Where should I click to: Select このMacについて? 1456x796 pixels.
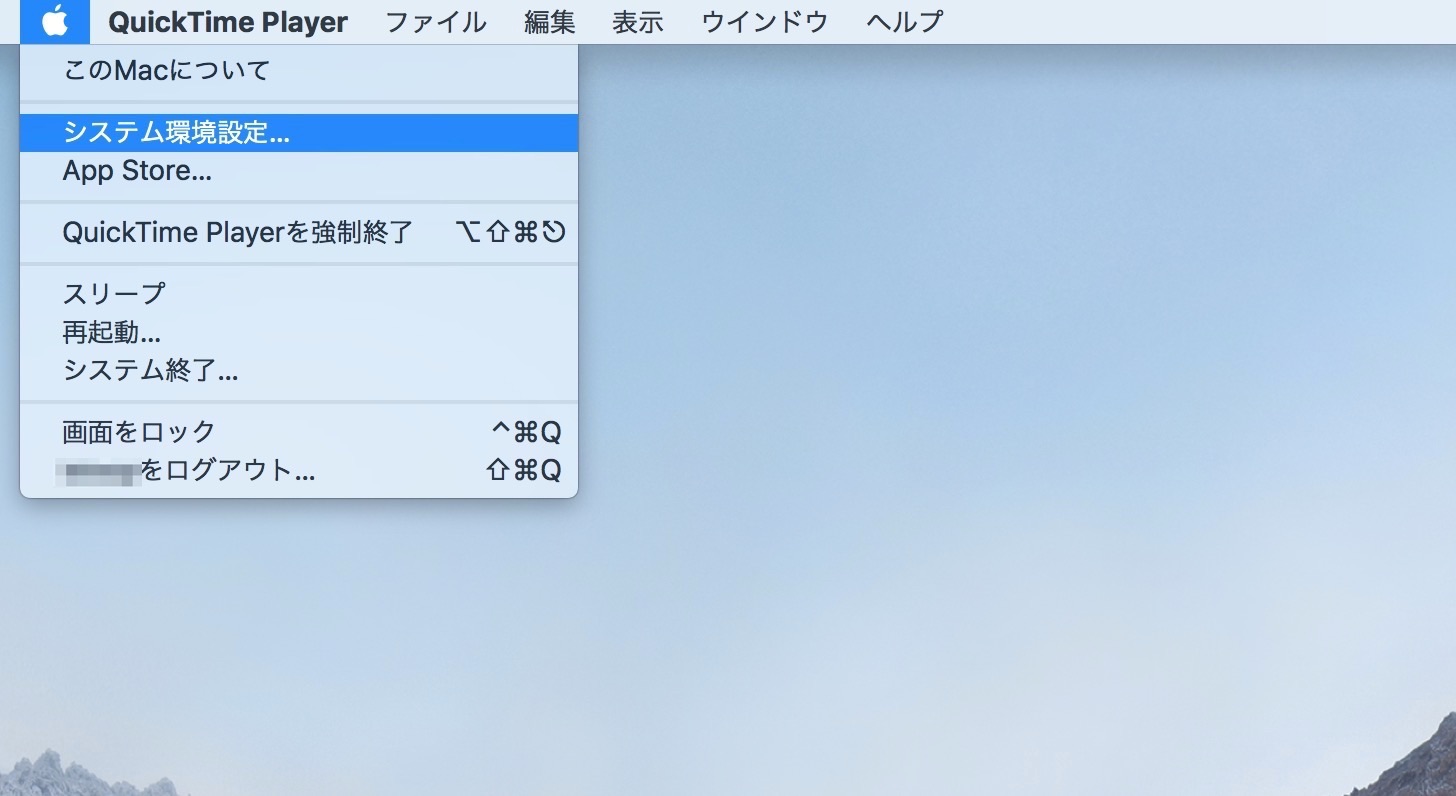coord(299,70)
